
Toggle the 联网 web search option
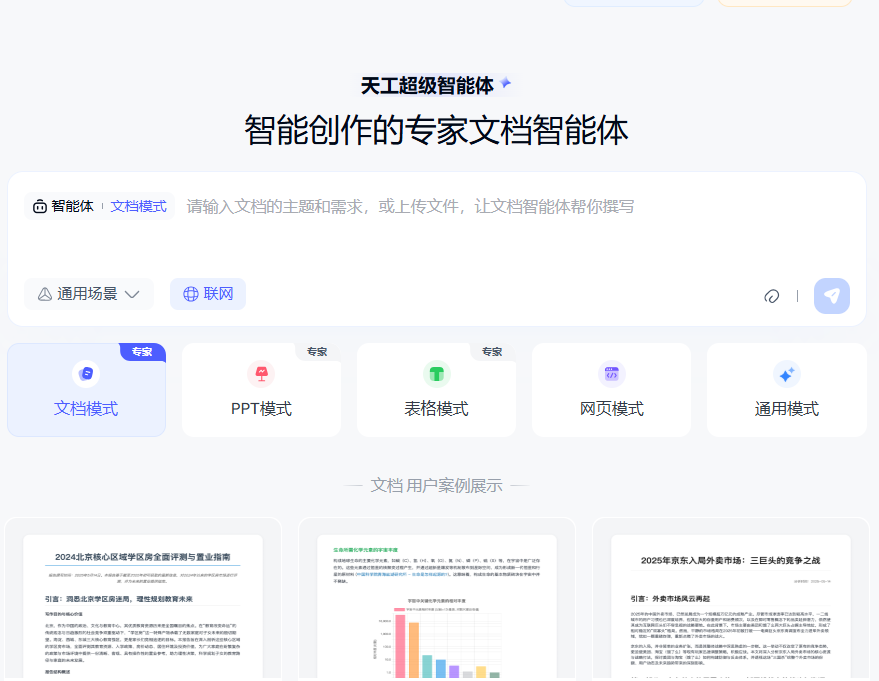coord(208,294)
